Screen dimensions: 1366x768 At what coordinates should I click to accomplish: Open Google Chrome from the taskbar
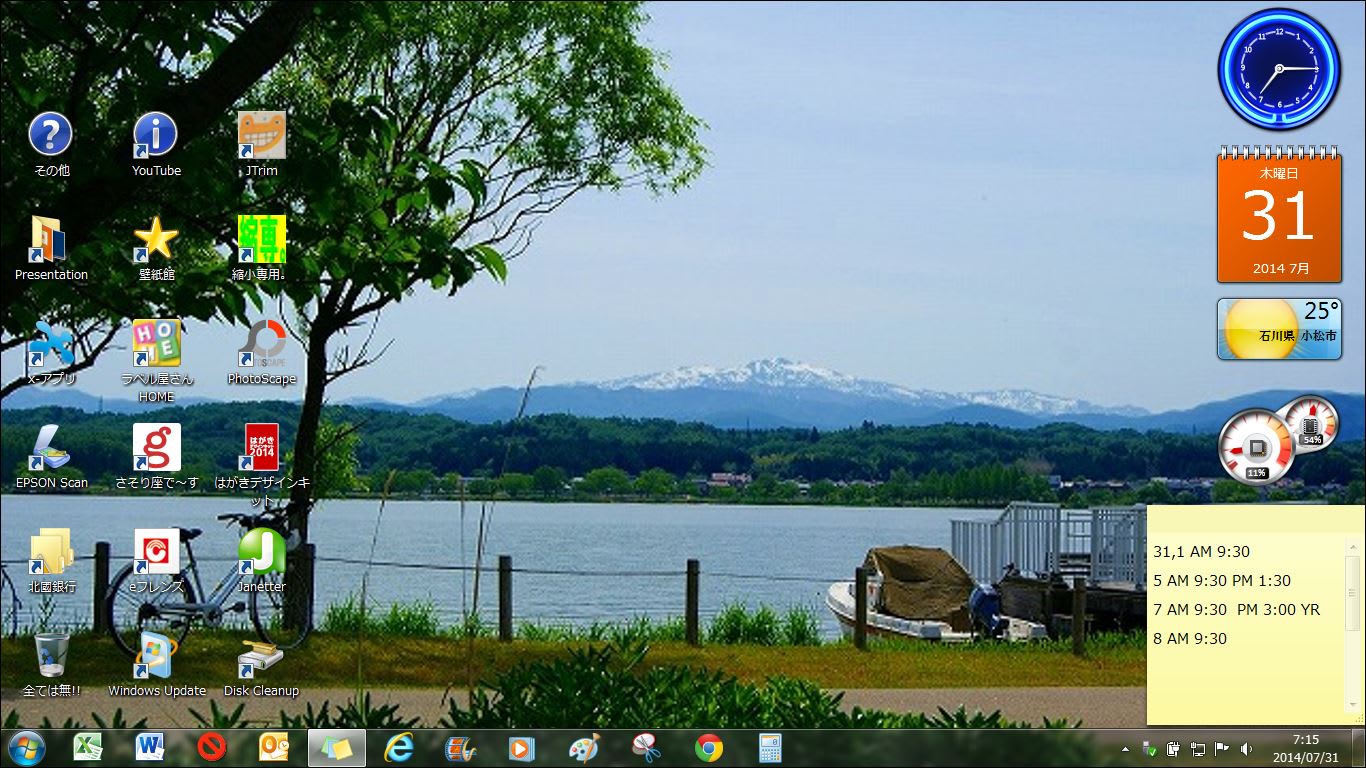(x=709, y=748)
